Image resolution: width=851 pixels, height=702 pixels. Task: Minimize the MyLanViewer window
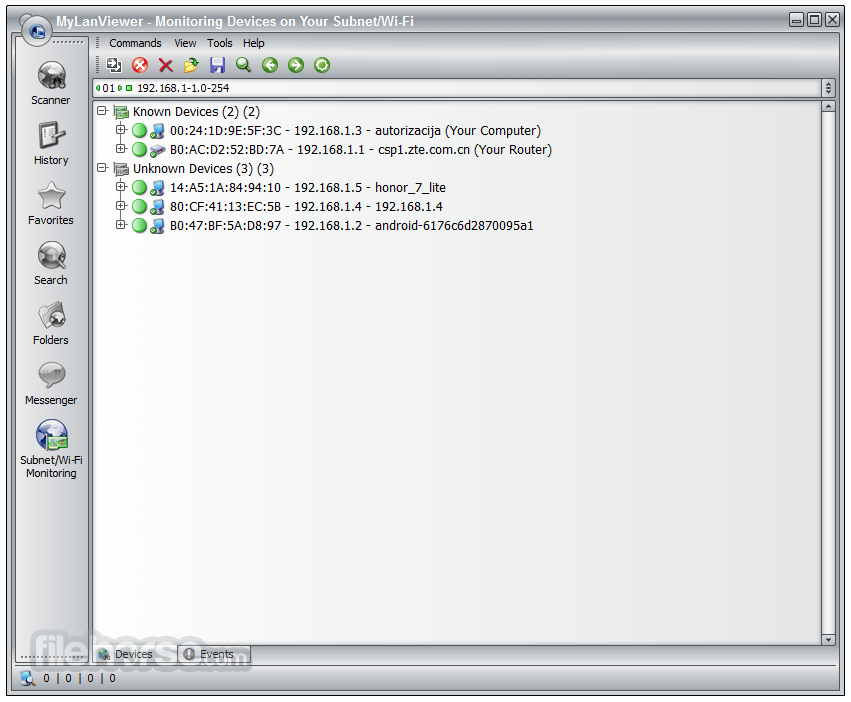point(796,20)
